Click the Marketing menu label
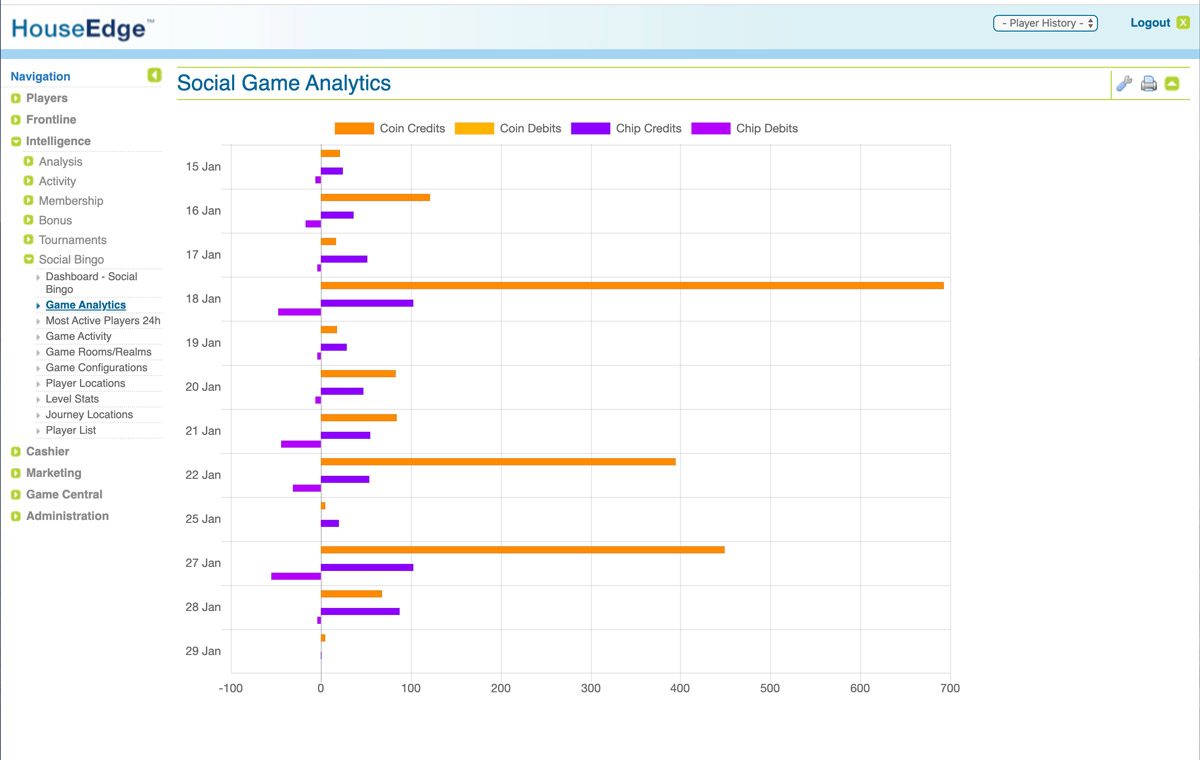The image size is (1200, 760). (54, 473)
